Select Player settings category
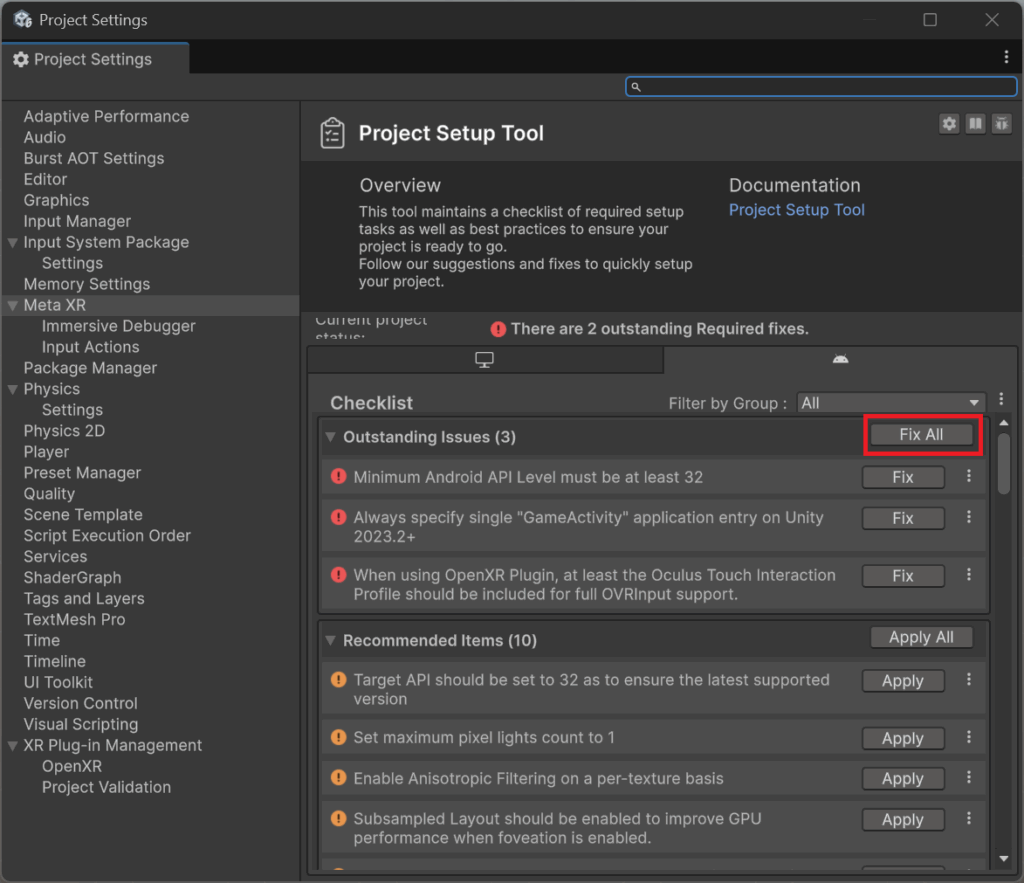 click(x=46, y=452)
